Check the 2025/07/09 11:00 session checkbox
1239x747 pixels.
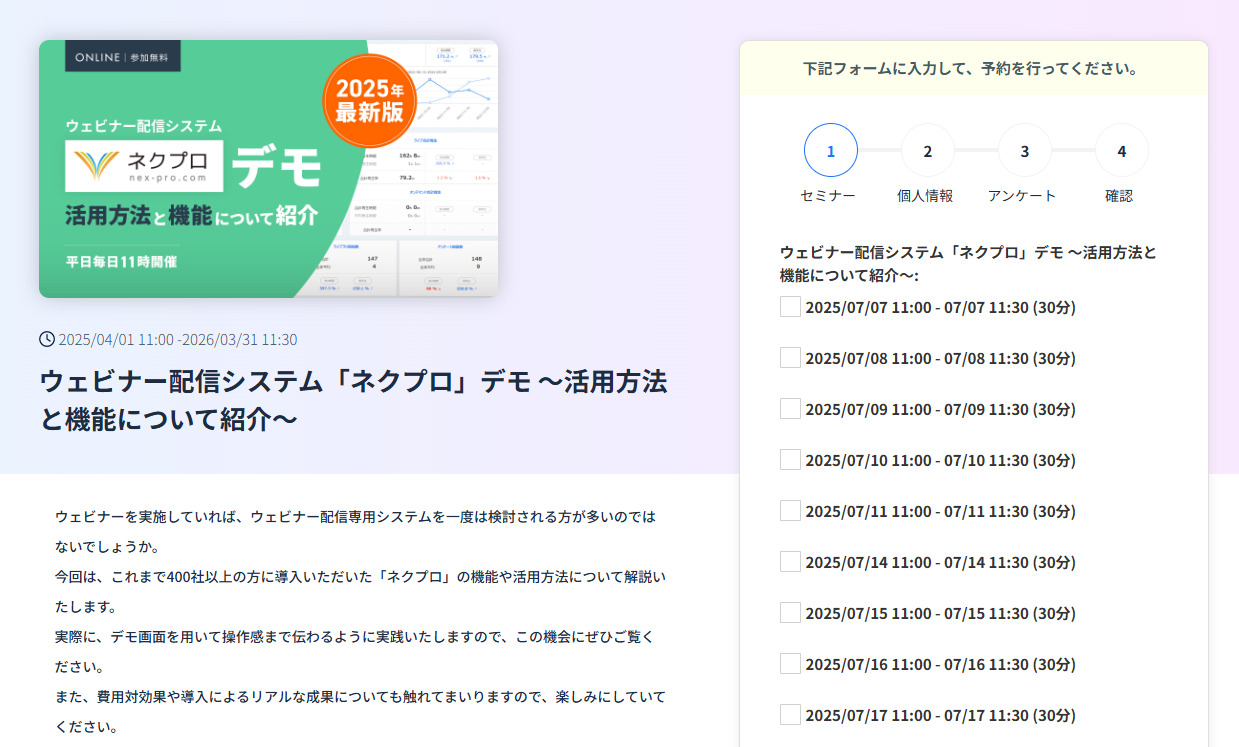[x=790, y=409]
